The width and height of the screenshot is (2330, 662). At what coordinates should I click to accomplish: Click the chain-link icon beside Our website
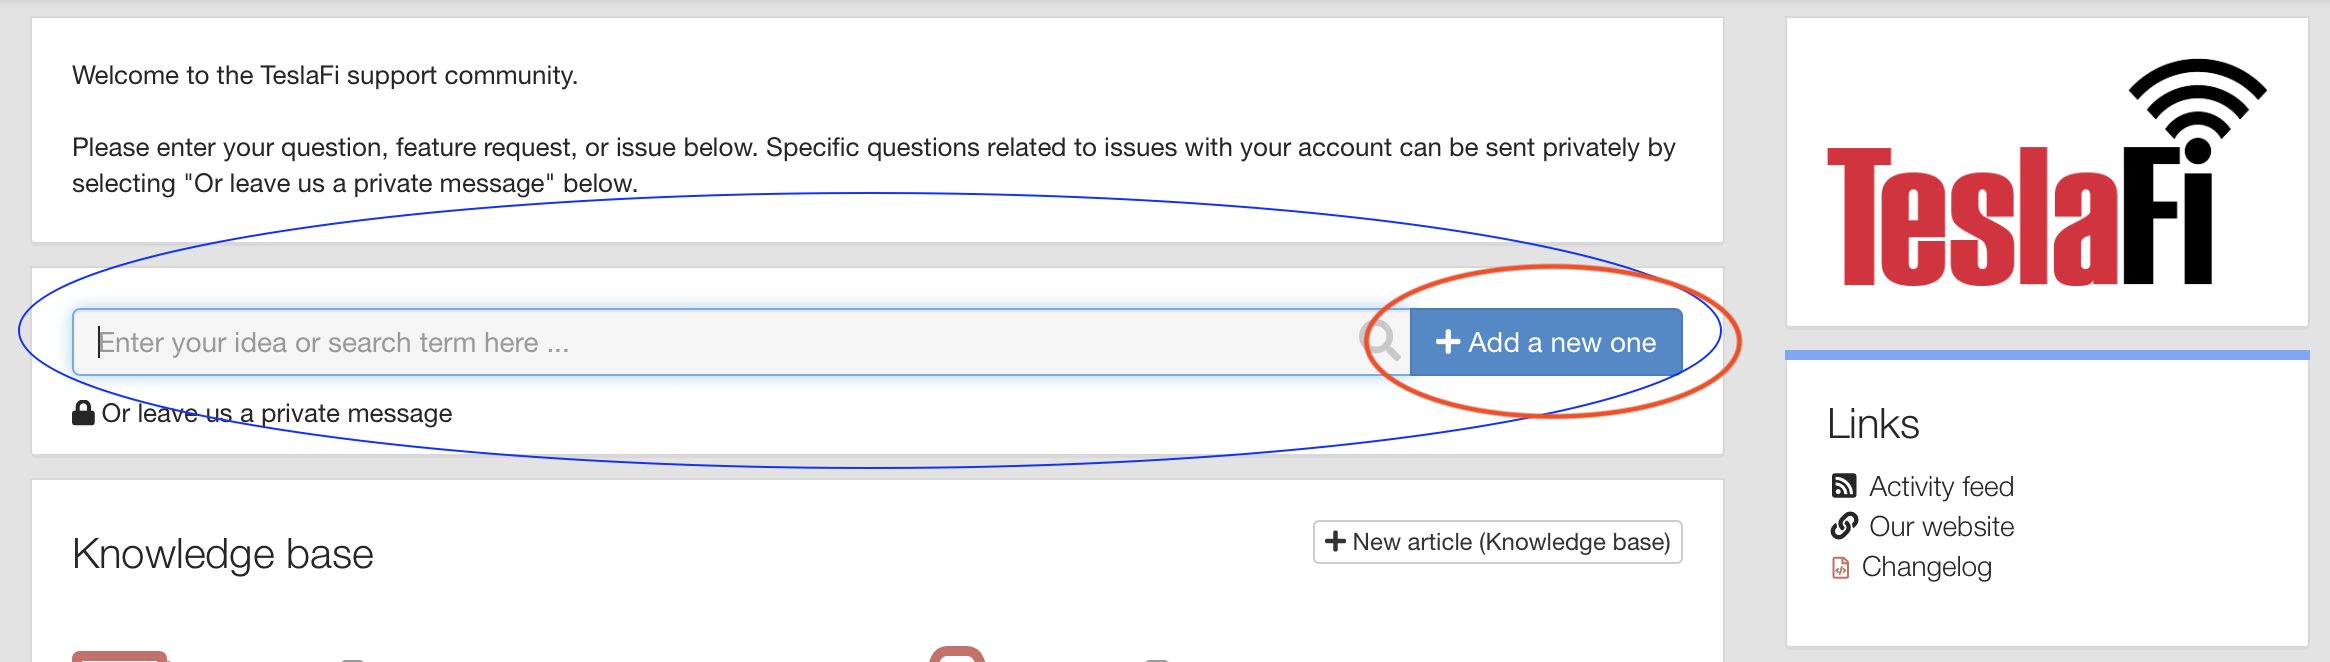[1844, 526]
